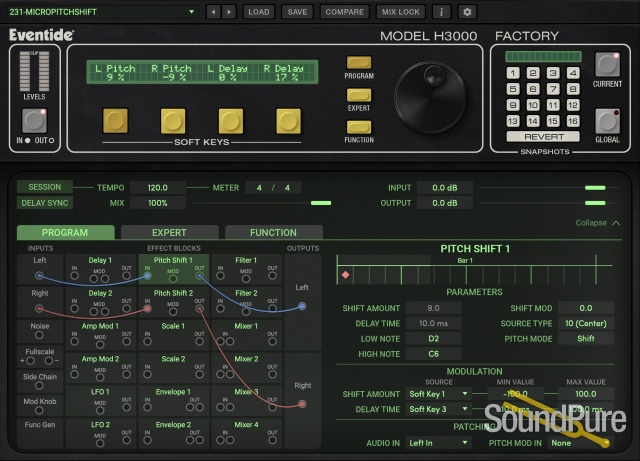Click the Mix level slider

click(320, 203)
